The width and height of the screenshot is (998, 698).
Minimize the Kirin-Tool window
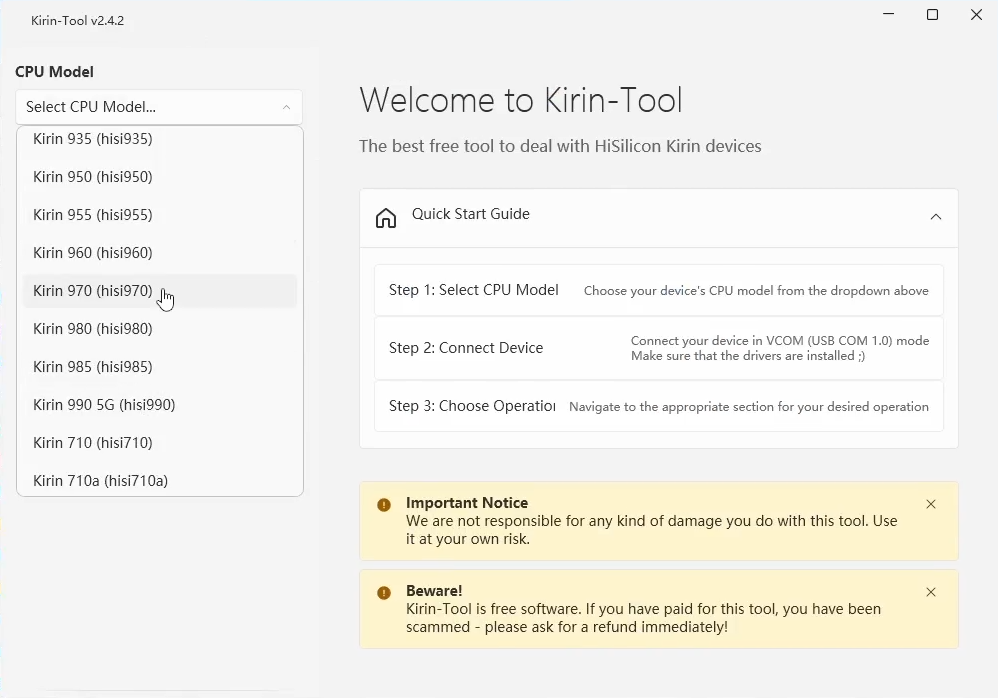coord(889,14)
